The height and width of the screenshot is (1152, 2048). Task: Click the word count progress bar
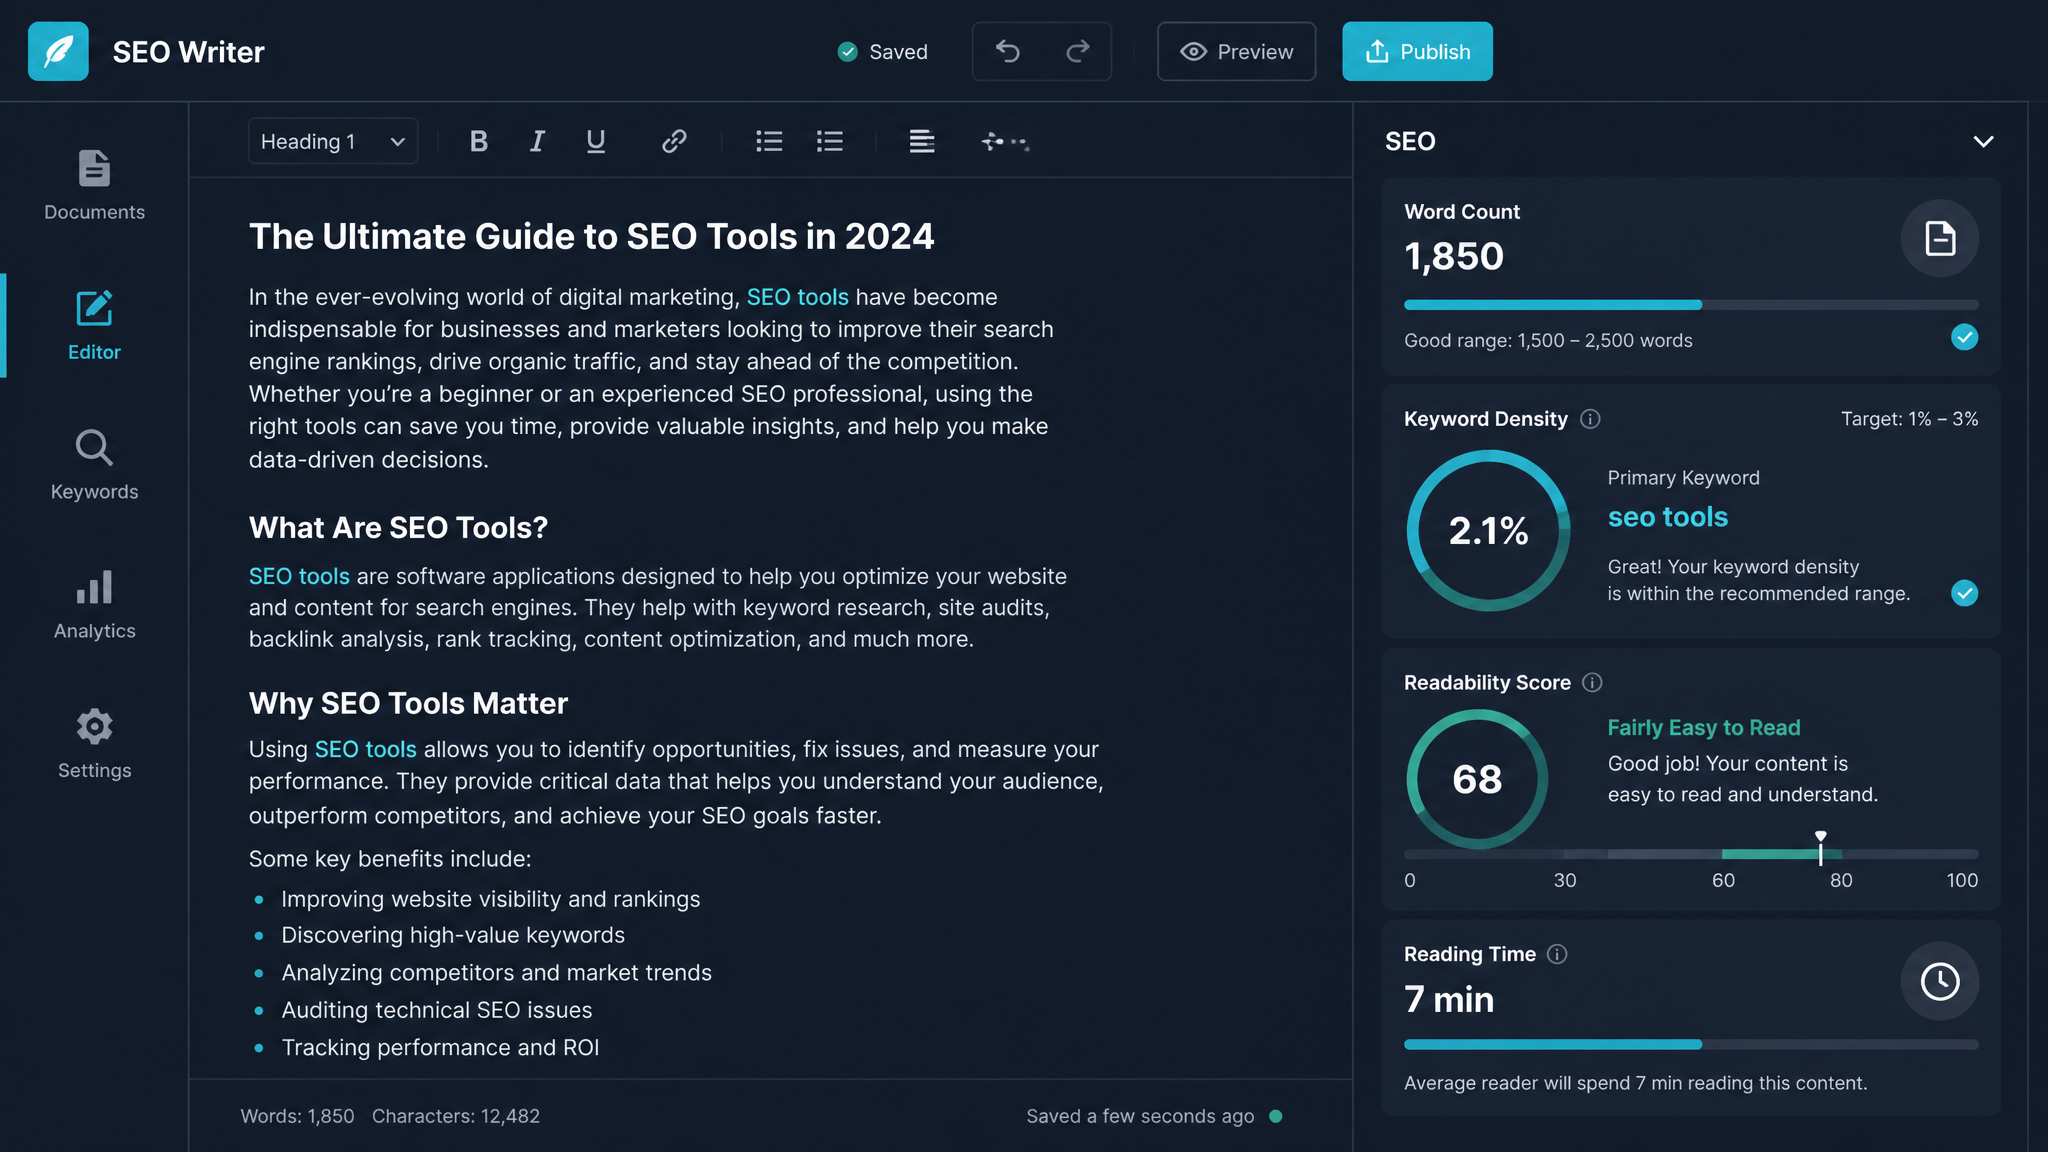coord(1691,304)
